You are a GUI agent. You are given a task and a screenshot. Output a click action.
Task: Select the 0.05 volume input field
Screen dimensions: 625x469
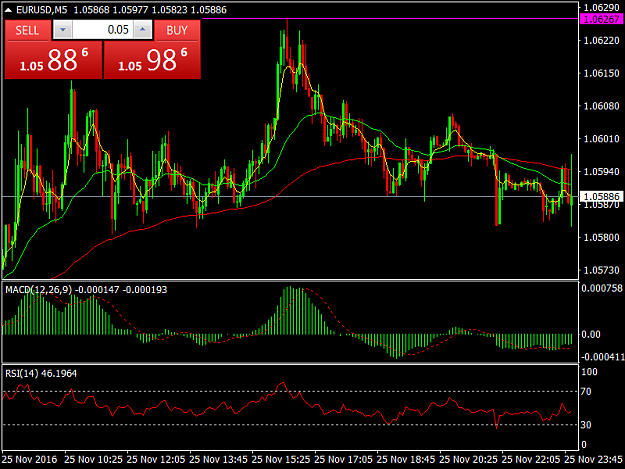coord(102,30)
